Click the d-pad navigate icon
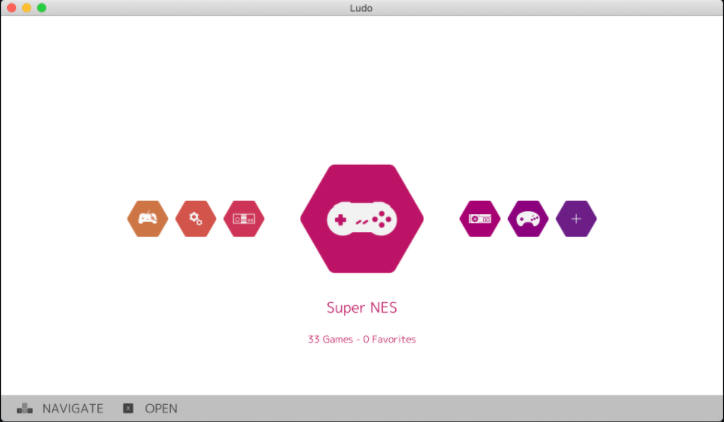This screenshot has width=724, height=422. click(25, 409)
